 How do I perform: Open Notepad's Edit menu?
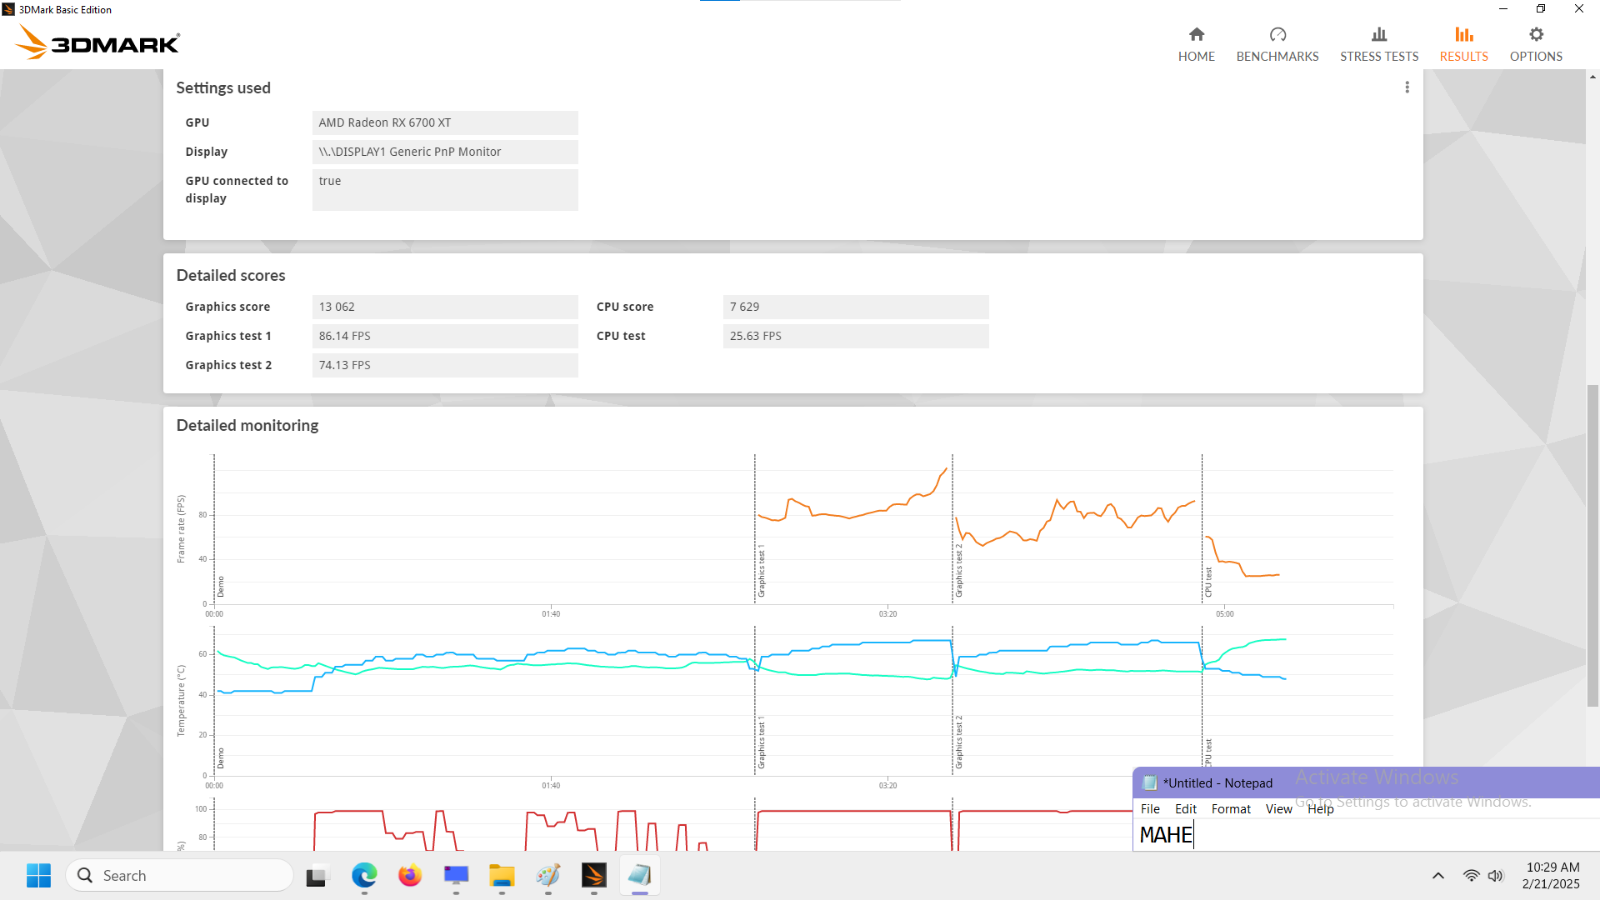[1185, 809]
